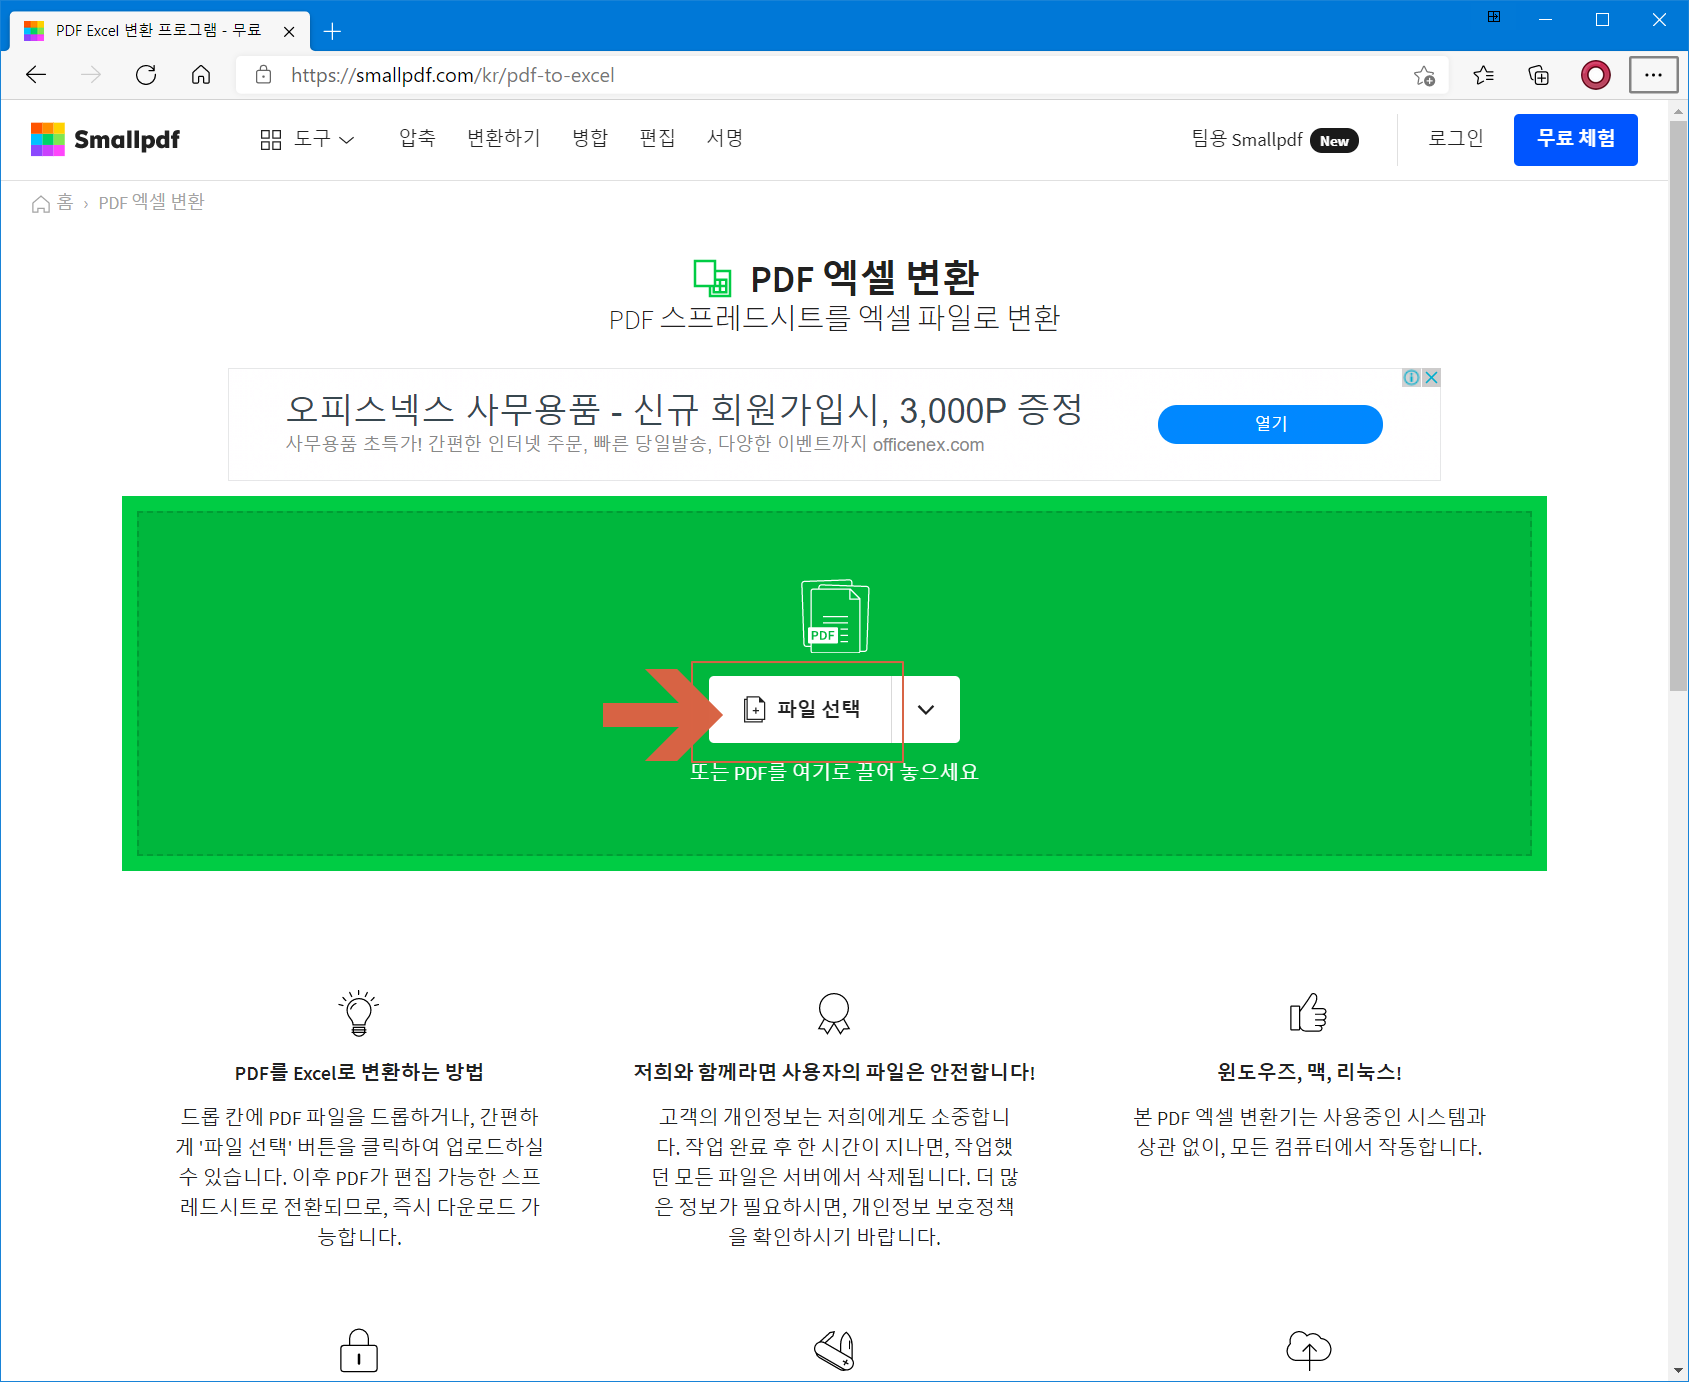Click the award ribbon icon
This screenshot has width=1689, height=1382.
(x=834, y=1013)
